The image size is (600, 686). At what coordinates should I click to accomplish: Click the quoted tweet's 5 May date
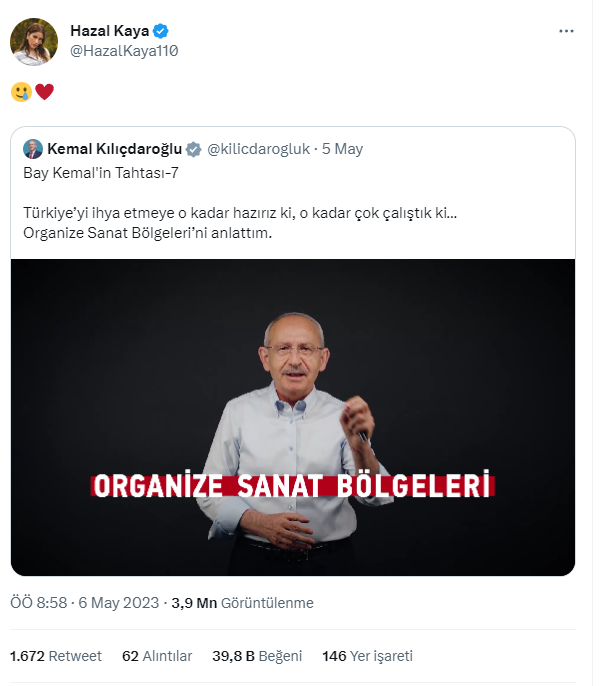point(342,149)
